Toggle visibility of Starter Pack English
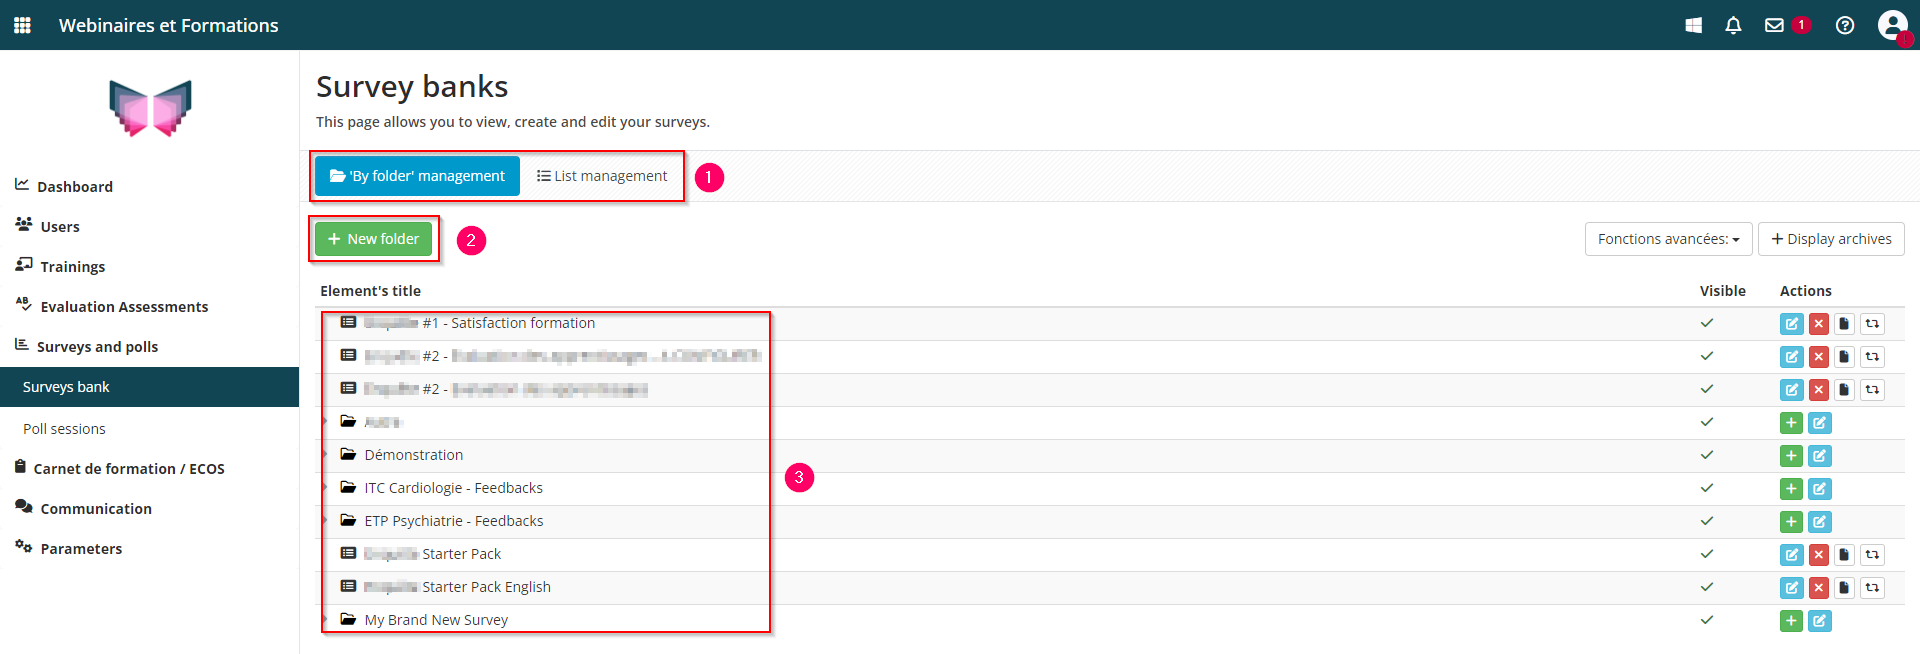1920x654 pixels. click(1707, 587)
